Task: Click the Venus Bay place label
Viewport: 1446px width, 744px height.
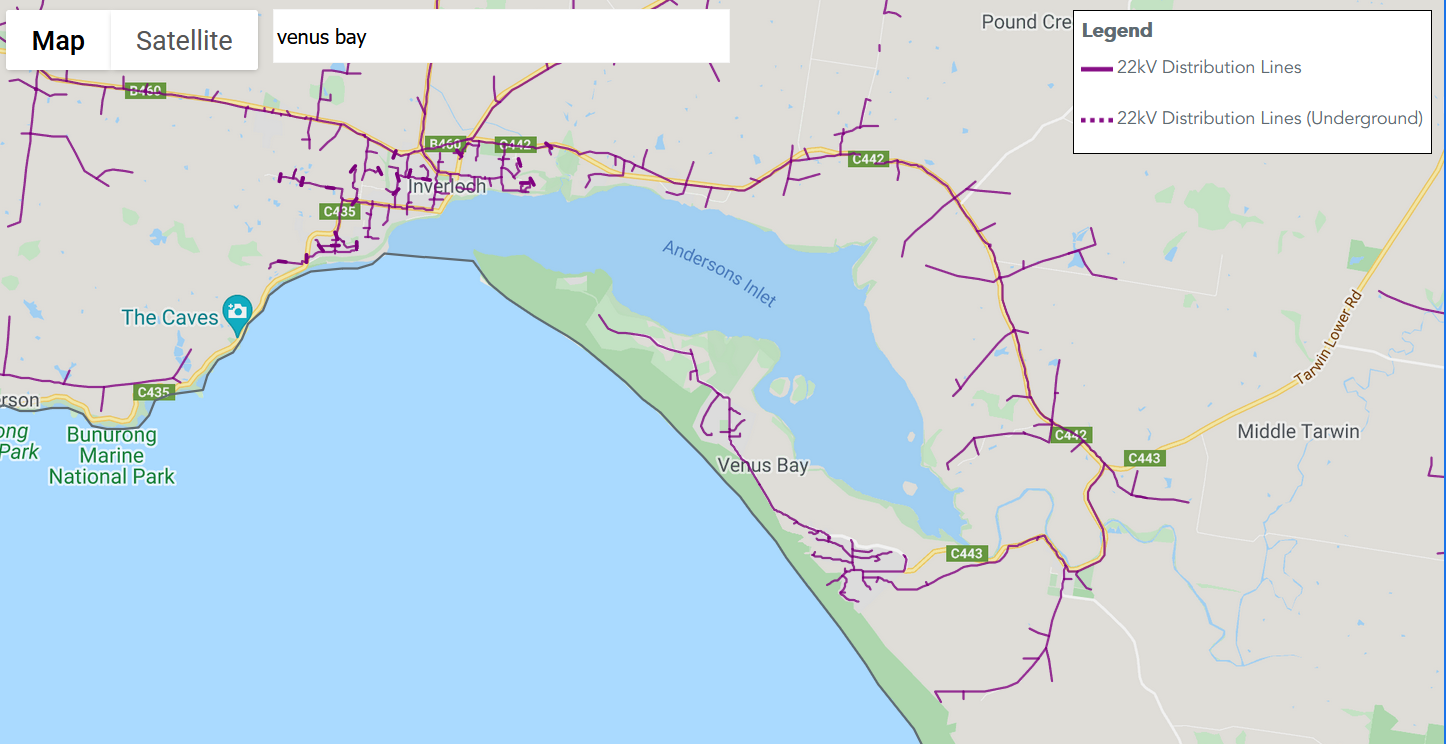Action: tap(763, 465)
